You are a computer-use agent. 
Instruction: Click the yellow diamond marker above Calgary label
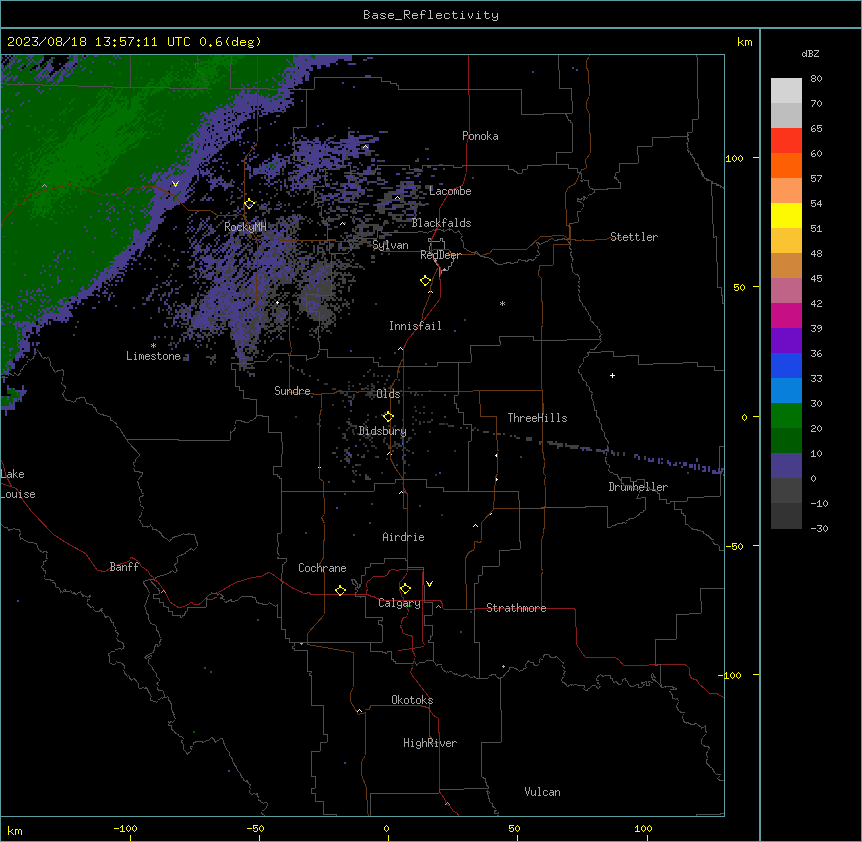405,589
